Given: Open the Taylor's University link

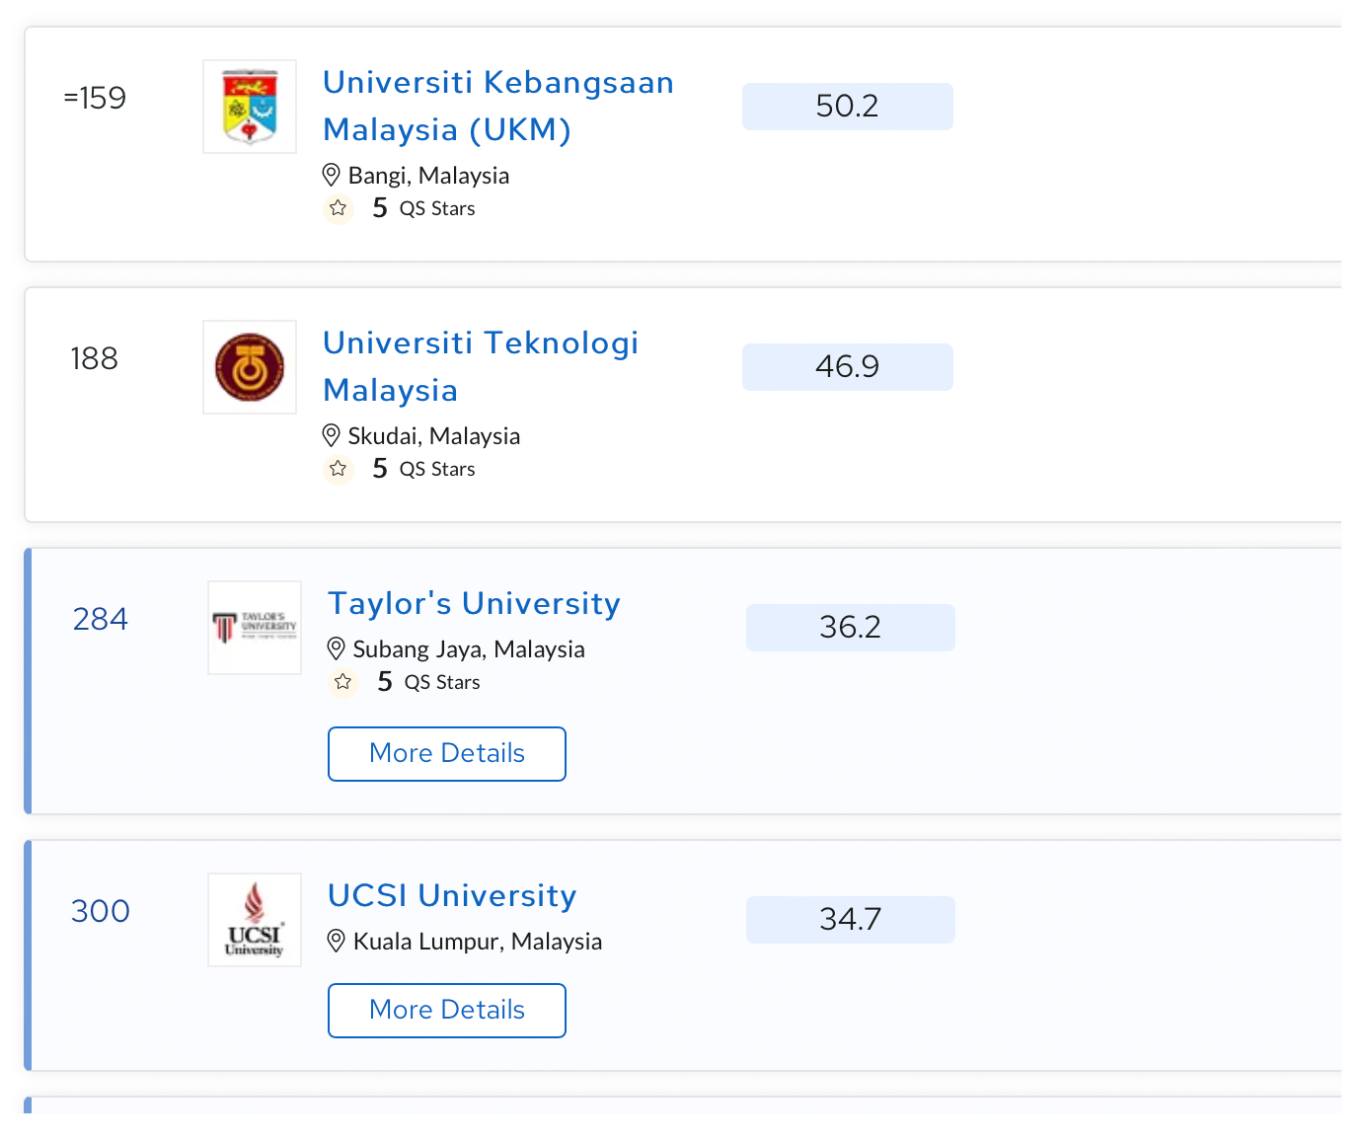Looking at the screenshot, I should tap(474, 603).
